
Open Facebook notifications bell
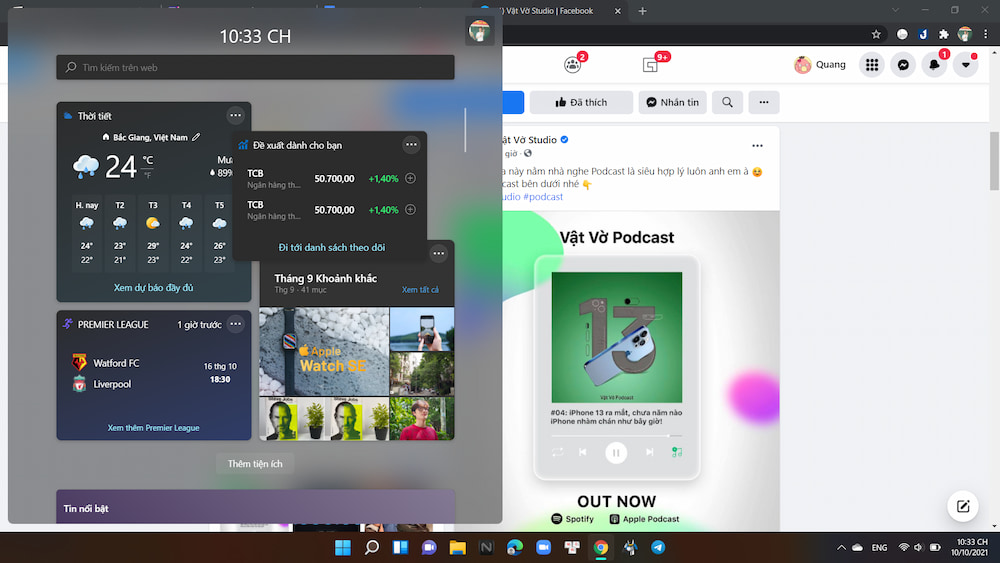point(934,65)
